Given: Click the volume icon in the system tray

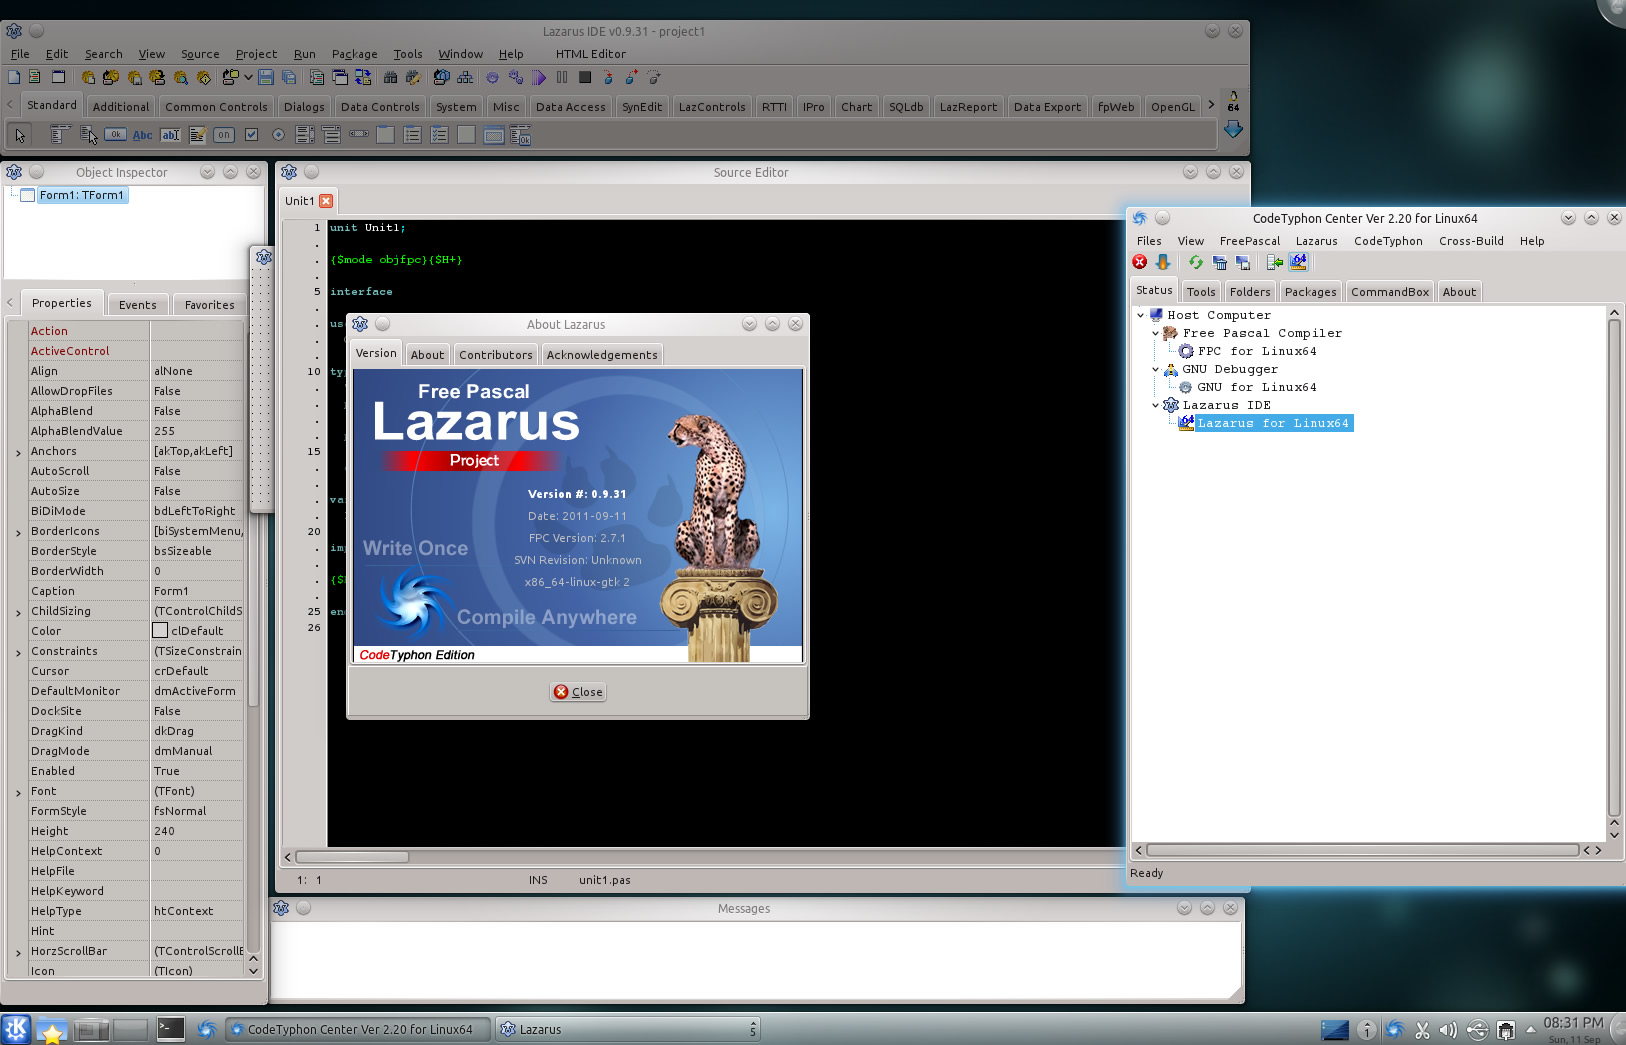Looking at the screenshot, I should pos(1448,1030).
